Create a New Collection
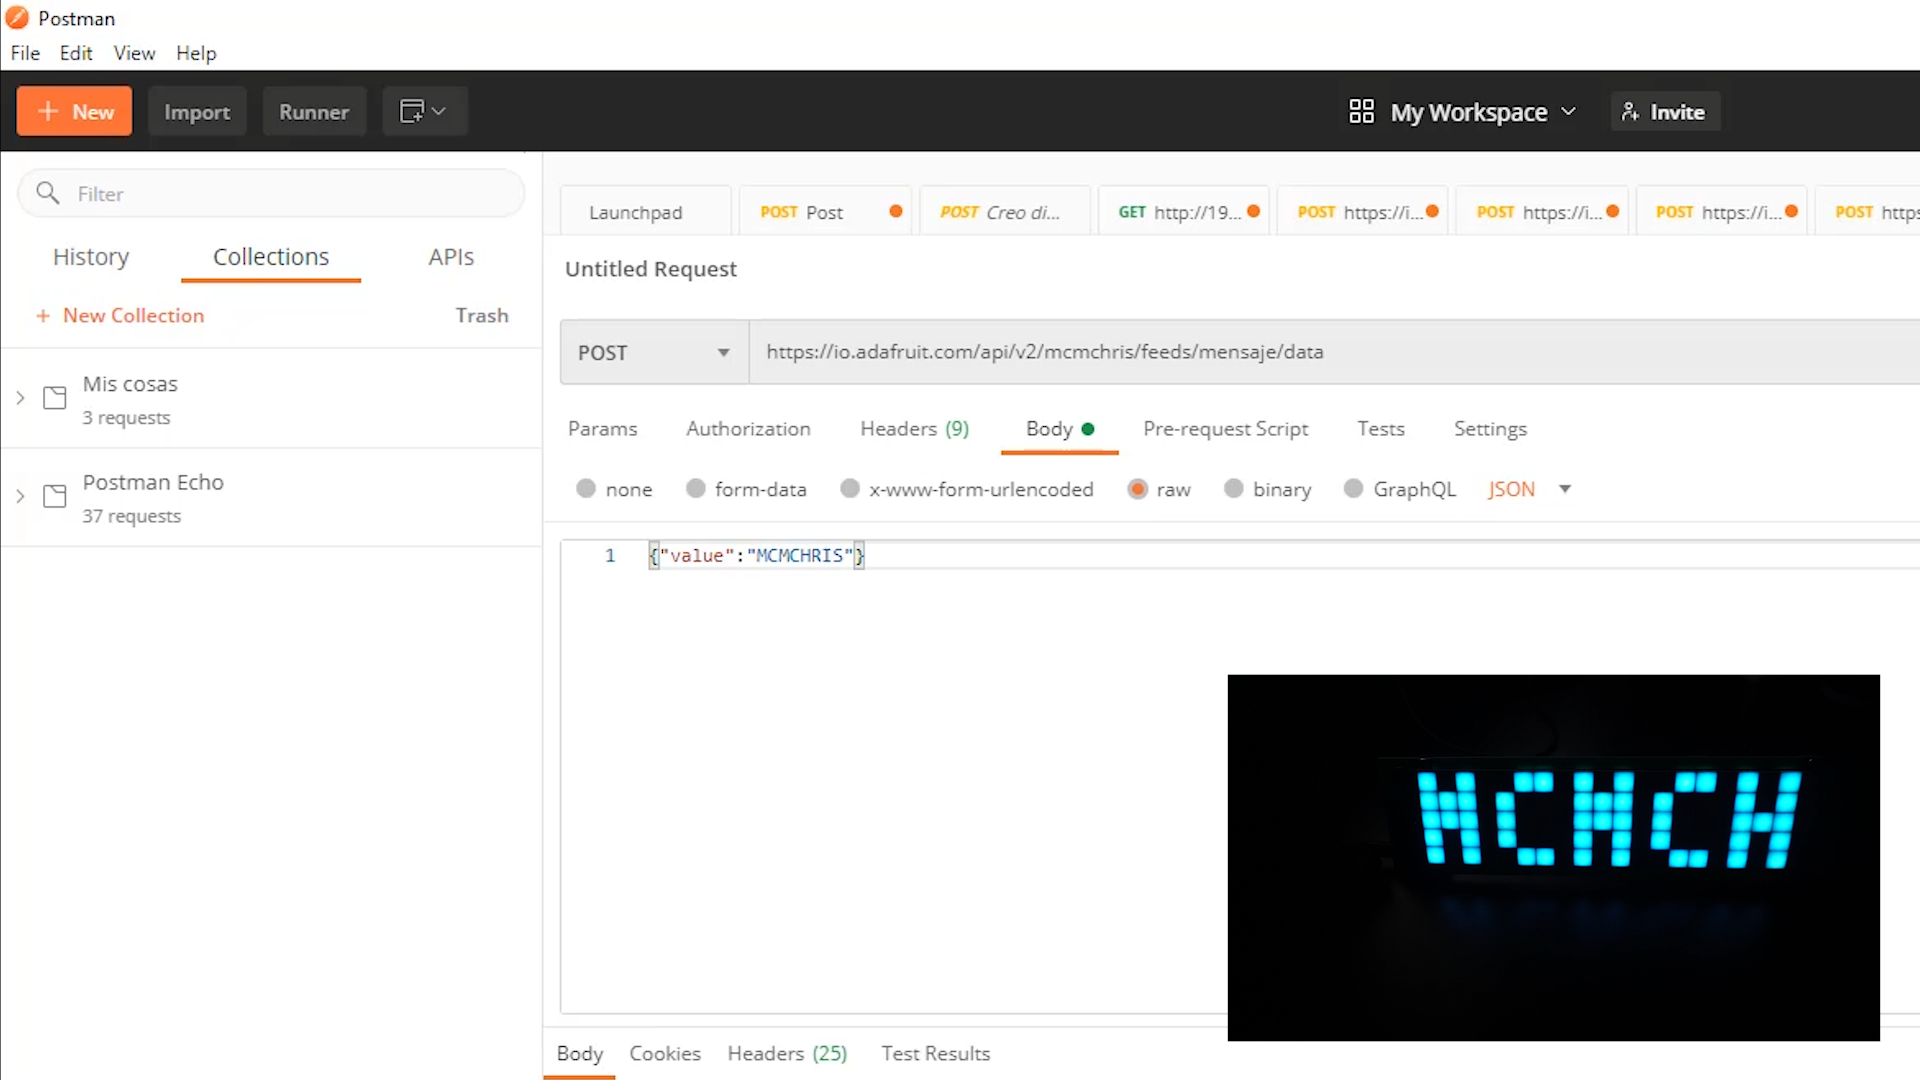The height and width of the screenshot is (1080, 1920). [x=120, y=315]
